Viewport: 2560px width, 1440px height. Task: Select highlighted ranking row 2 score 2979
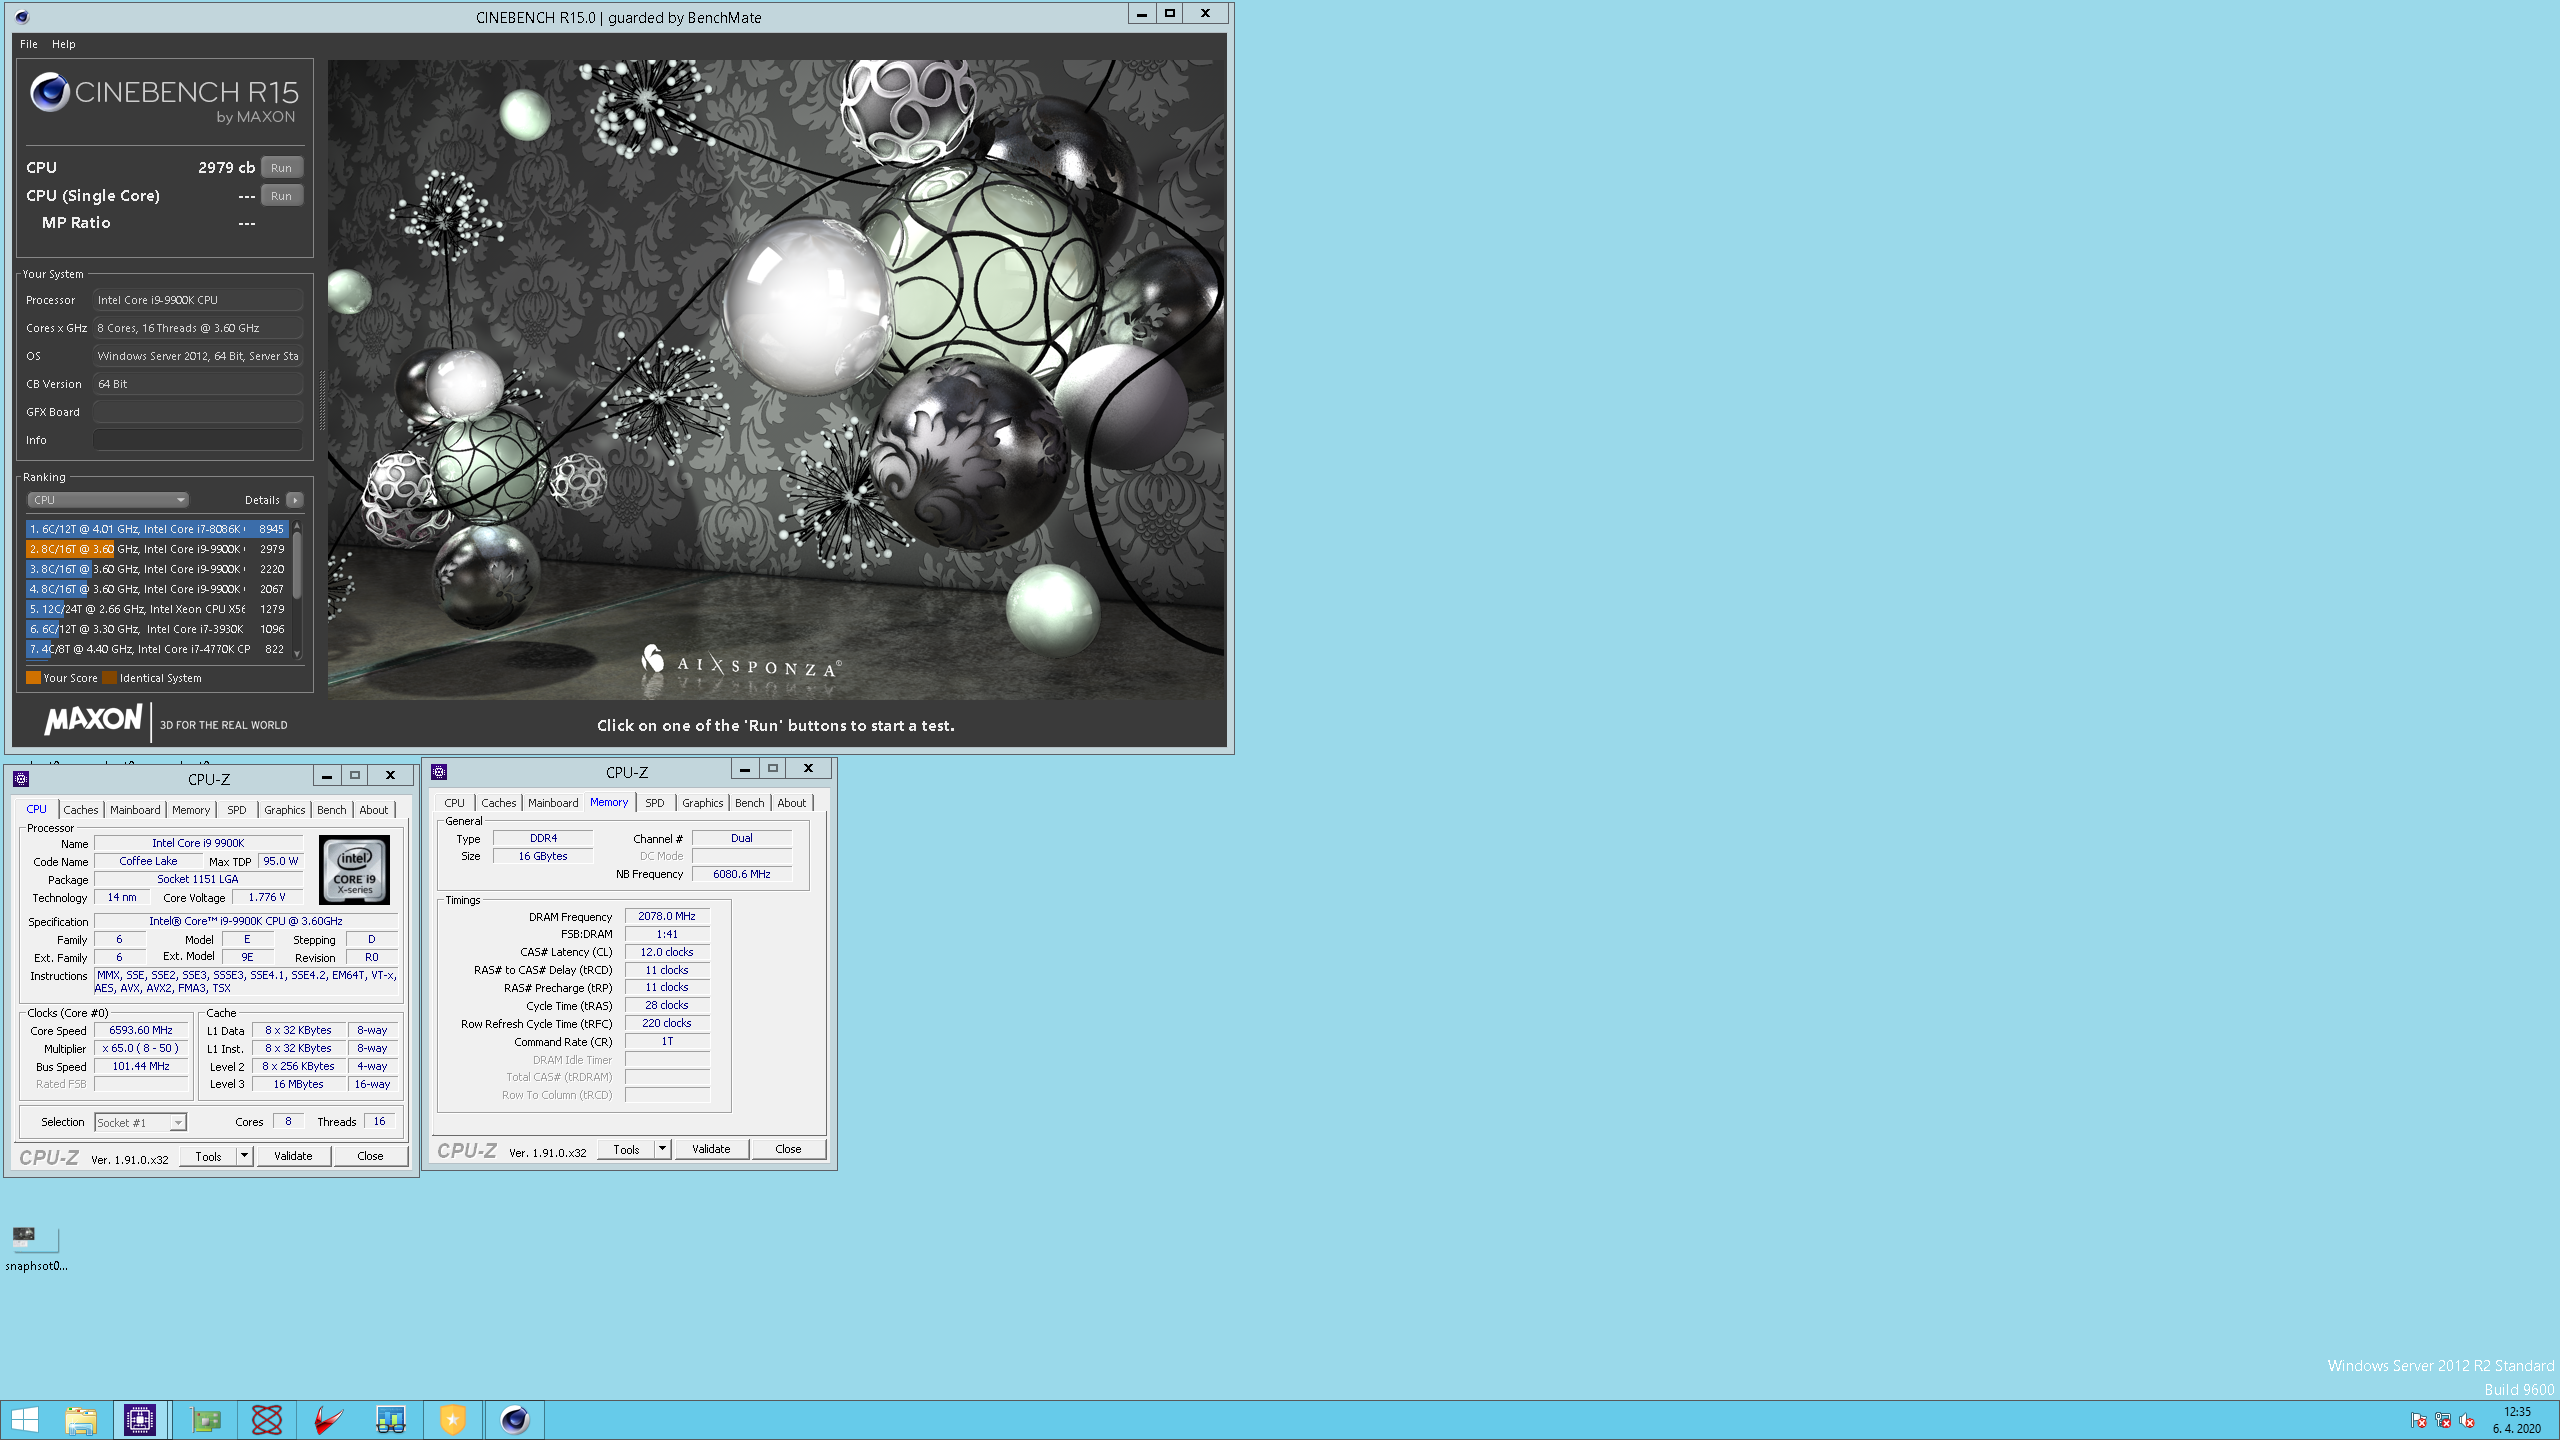[157, 549]
